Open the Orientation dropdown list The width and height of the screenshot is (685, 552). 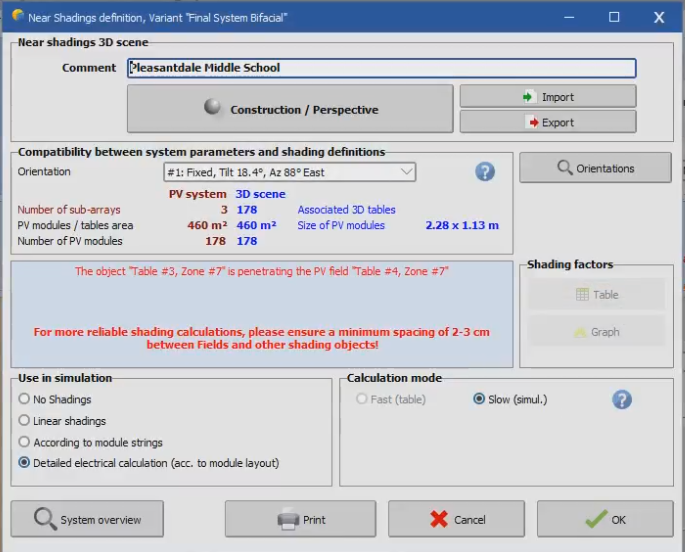[290, 172]
